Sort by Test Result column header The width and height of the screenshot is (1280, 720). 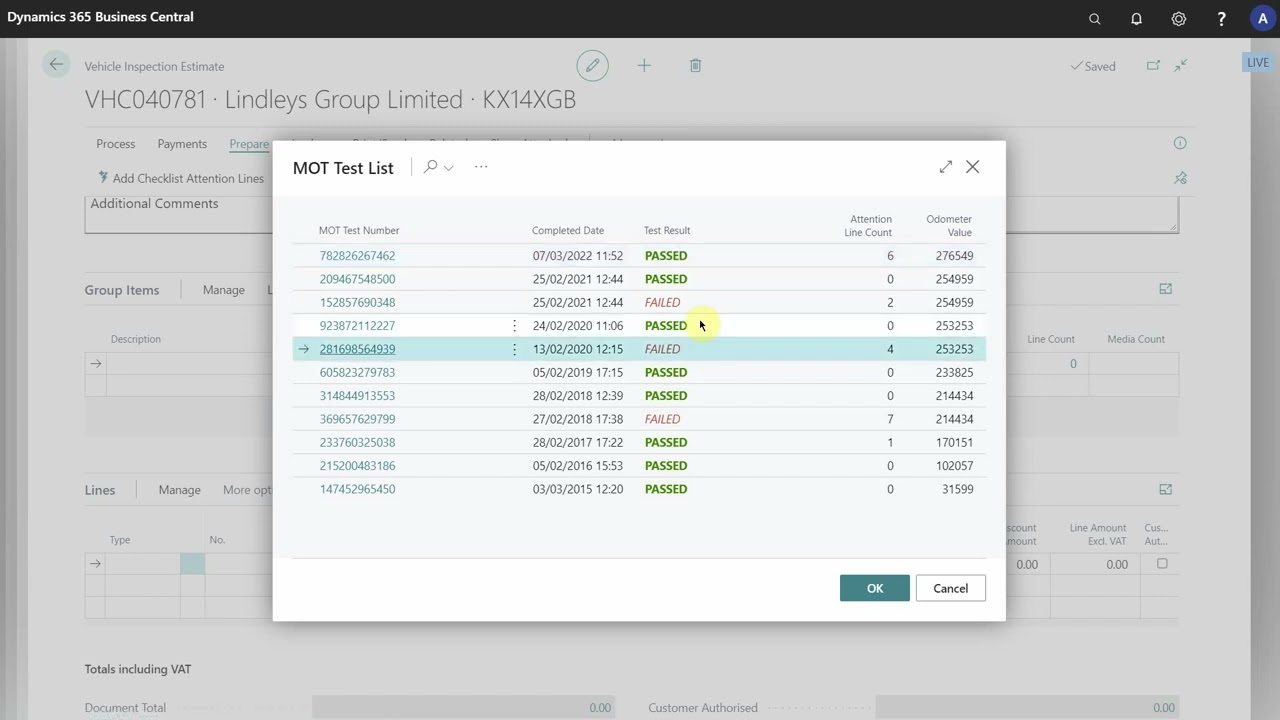pos(667,230)
